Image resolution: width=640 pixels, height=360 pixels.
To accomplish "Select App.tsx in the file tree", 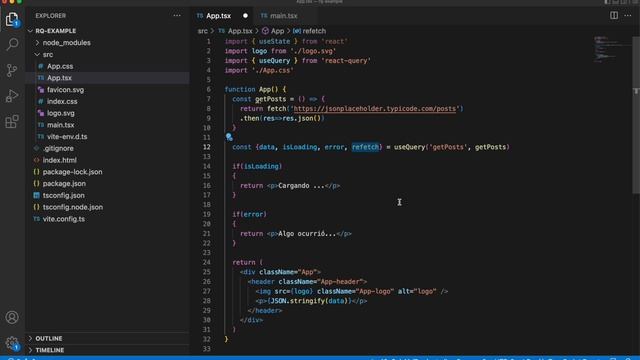I will point(59,78).
